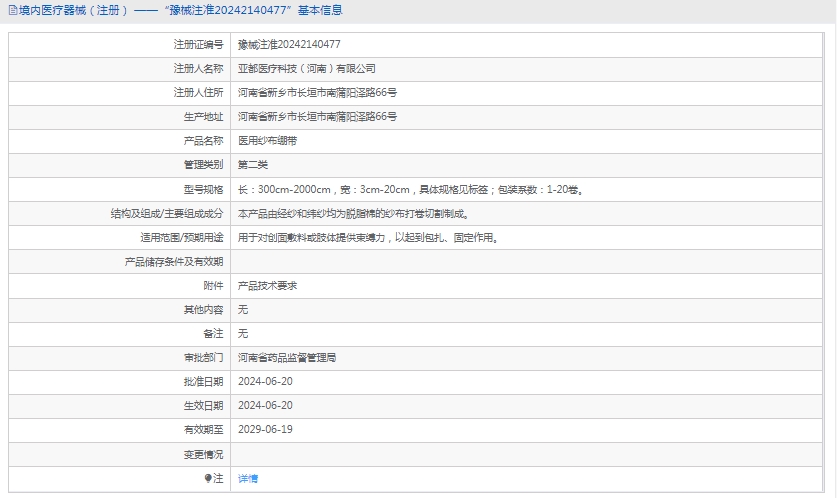
Task: Click the page header title 基本信息
Action: [x=320, y=10]
